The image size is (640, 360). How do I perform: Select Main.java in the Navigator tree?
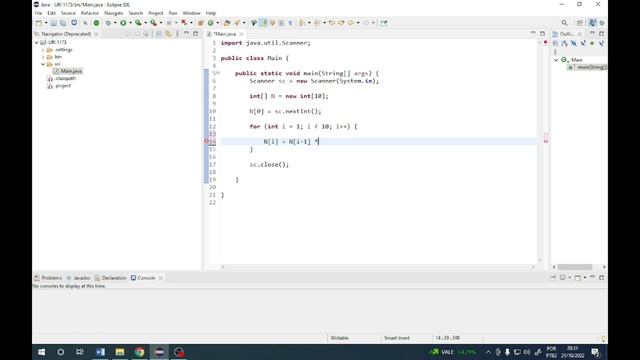click(68, 71)
